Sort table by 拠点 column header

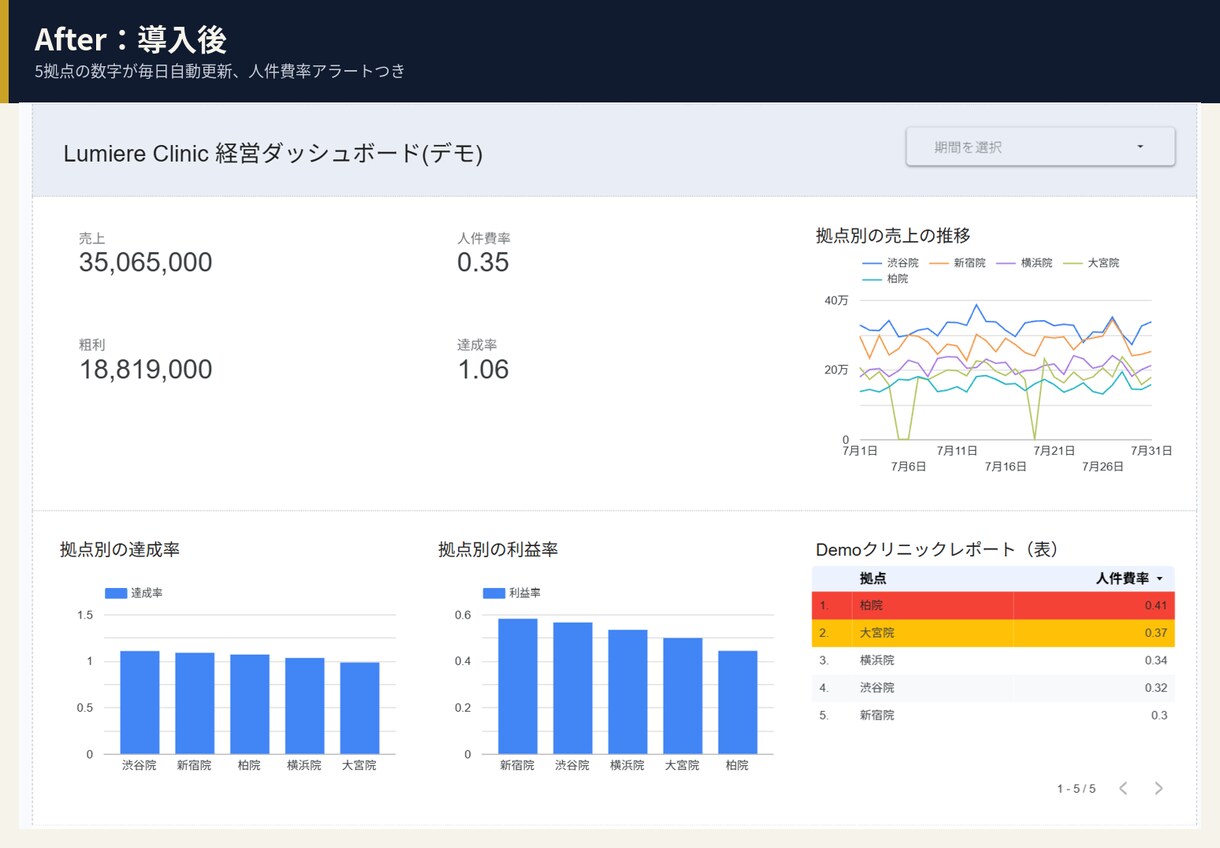872,578
